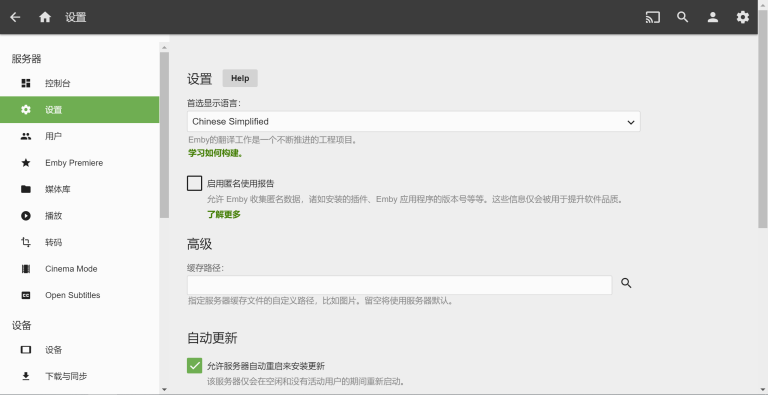
Task: Click the search magnifier in top bar
Action: click(683, 17)
